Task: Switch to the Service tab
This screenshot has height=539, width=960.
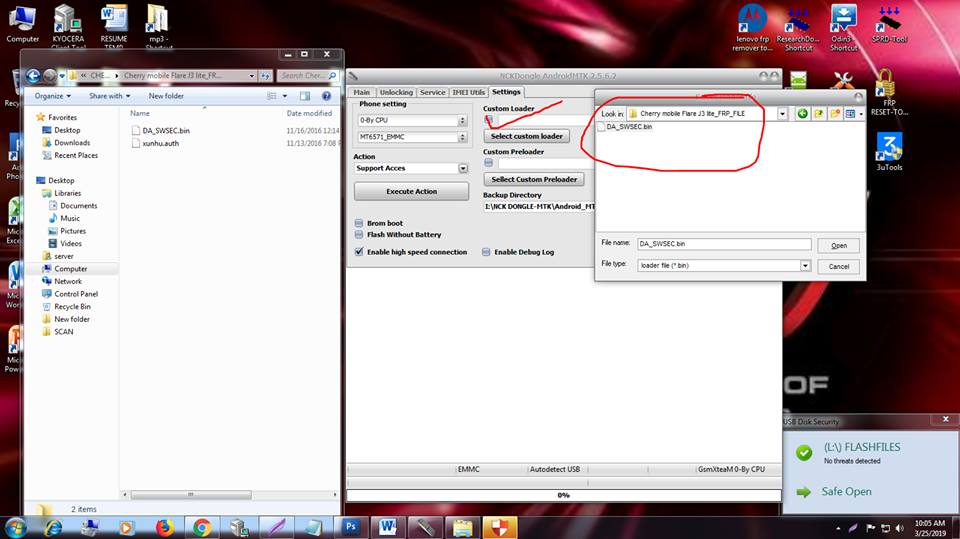Action: tap(432, 92)
